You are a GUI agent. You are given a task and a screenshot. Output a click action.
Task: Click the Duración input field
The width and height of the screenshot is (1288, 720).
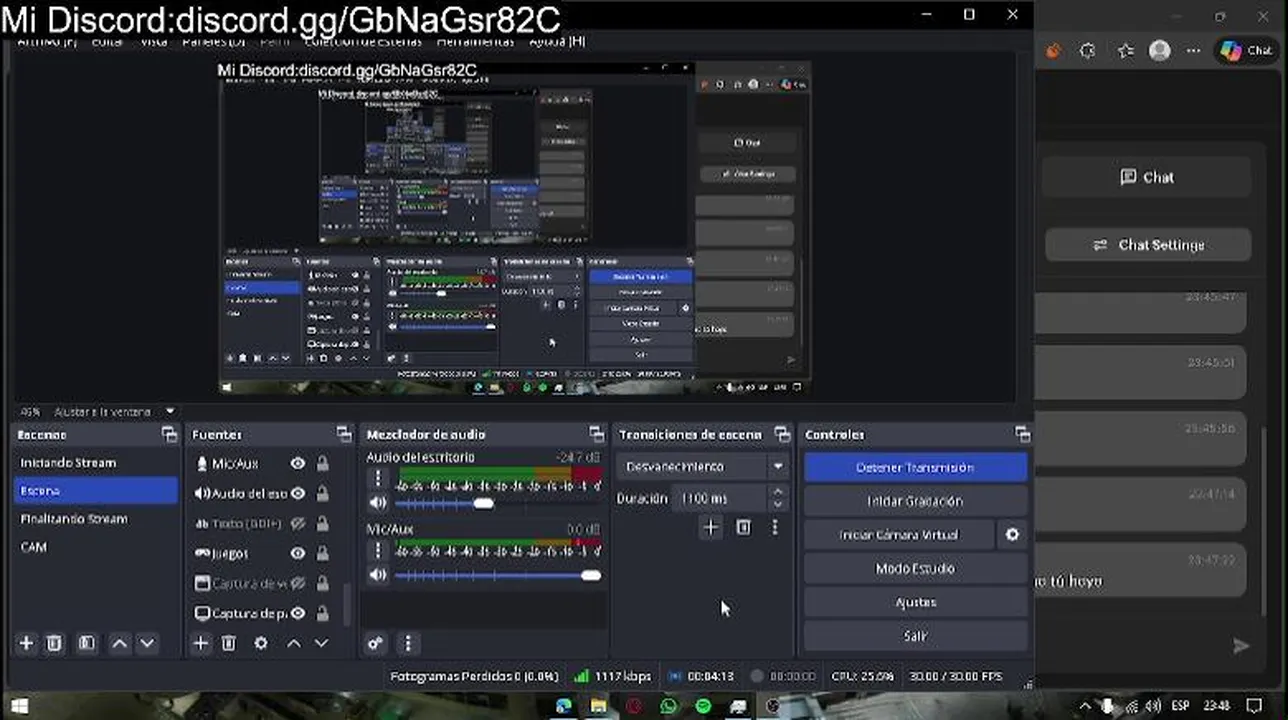tap(722, 498)
